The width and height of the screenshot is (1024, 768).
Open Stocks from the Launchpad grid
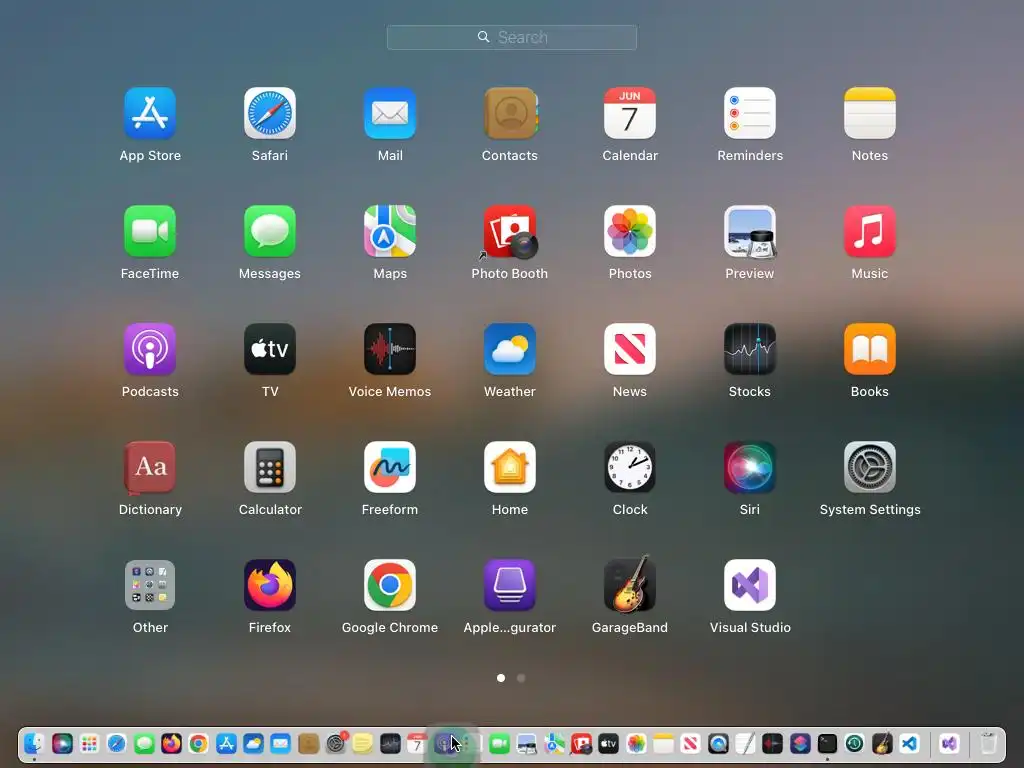[x=750, y=349]
